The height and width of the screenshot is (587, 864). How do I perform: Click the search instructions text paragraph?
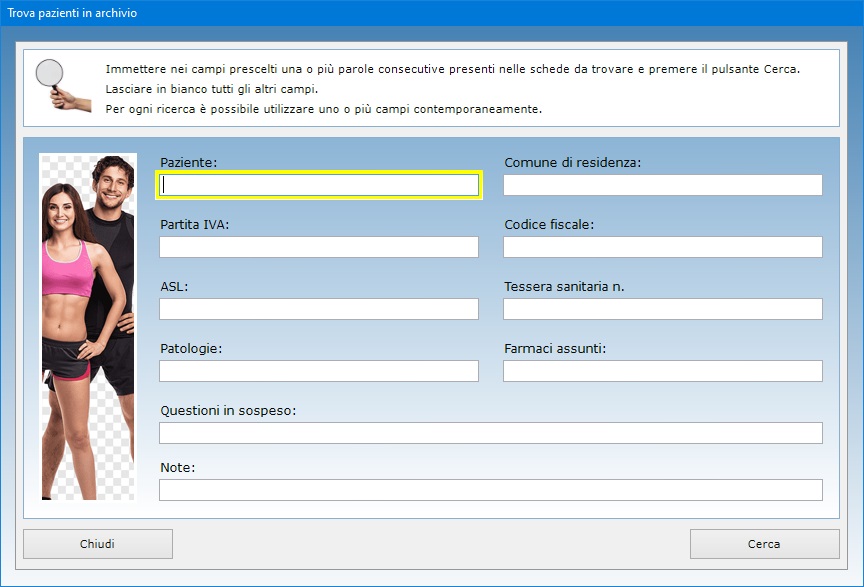[x=452, y=89]
